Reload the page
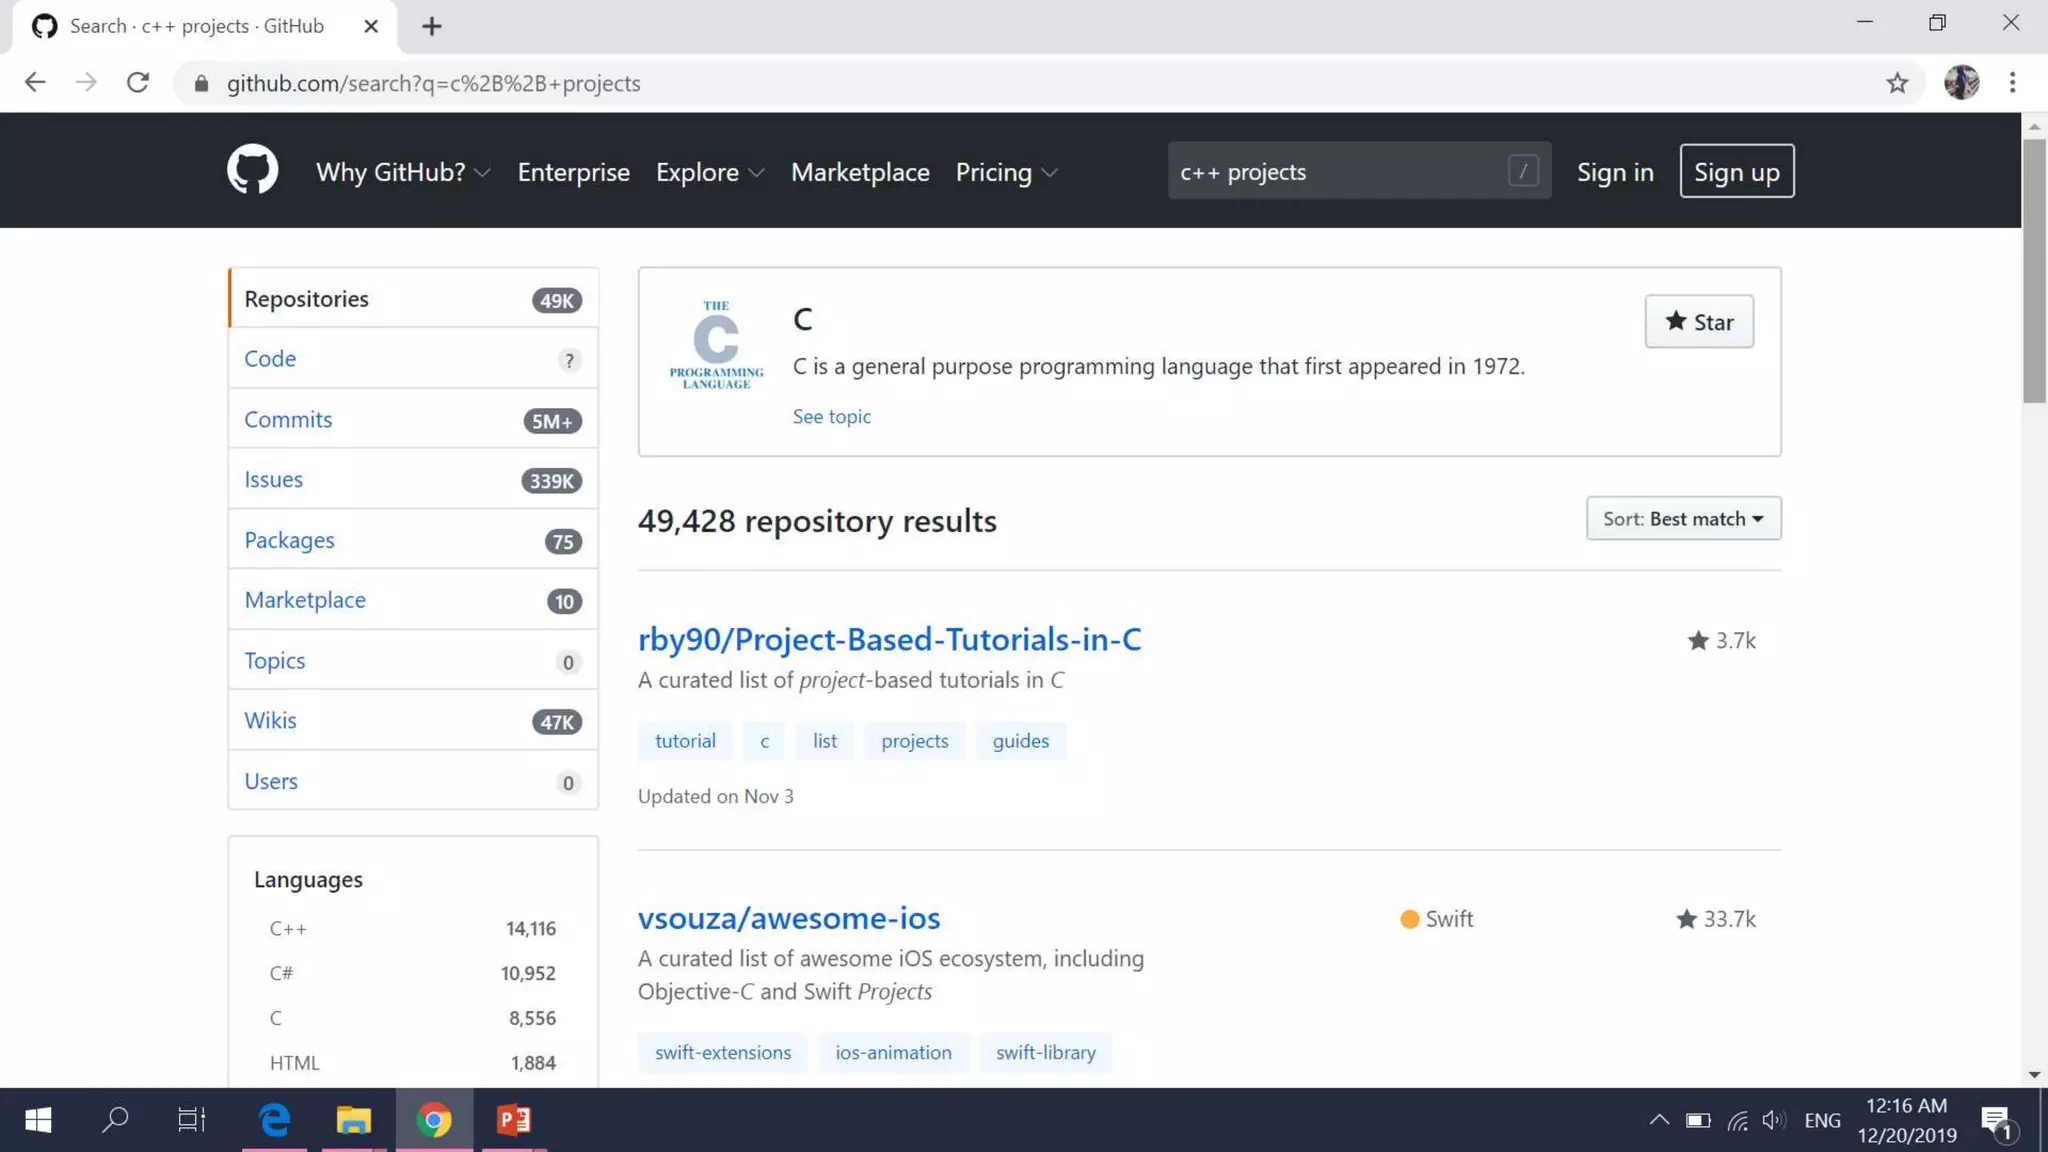2048x1152 pixels. click(x=138, y=83)
